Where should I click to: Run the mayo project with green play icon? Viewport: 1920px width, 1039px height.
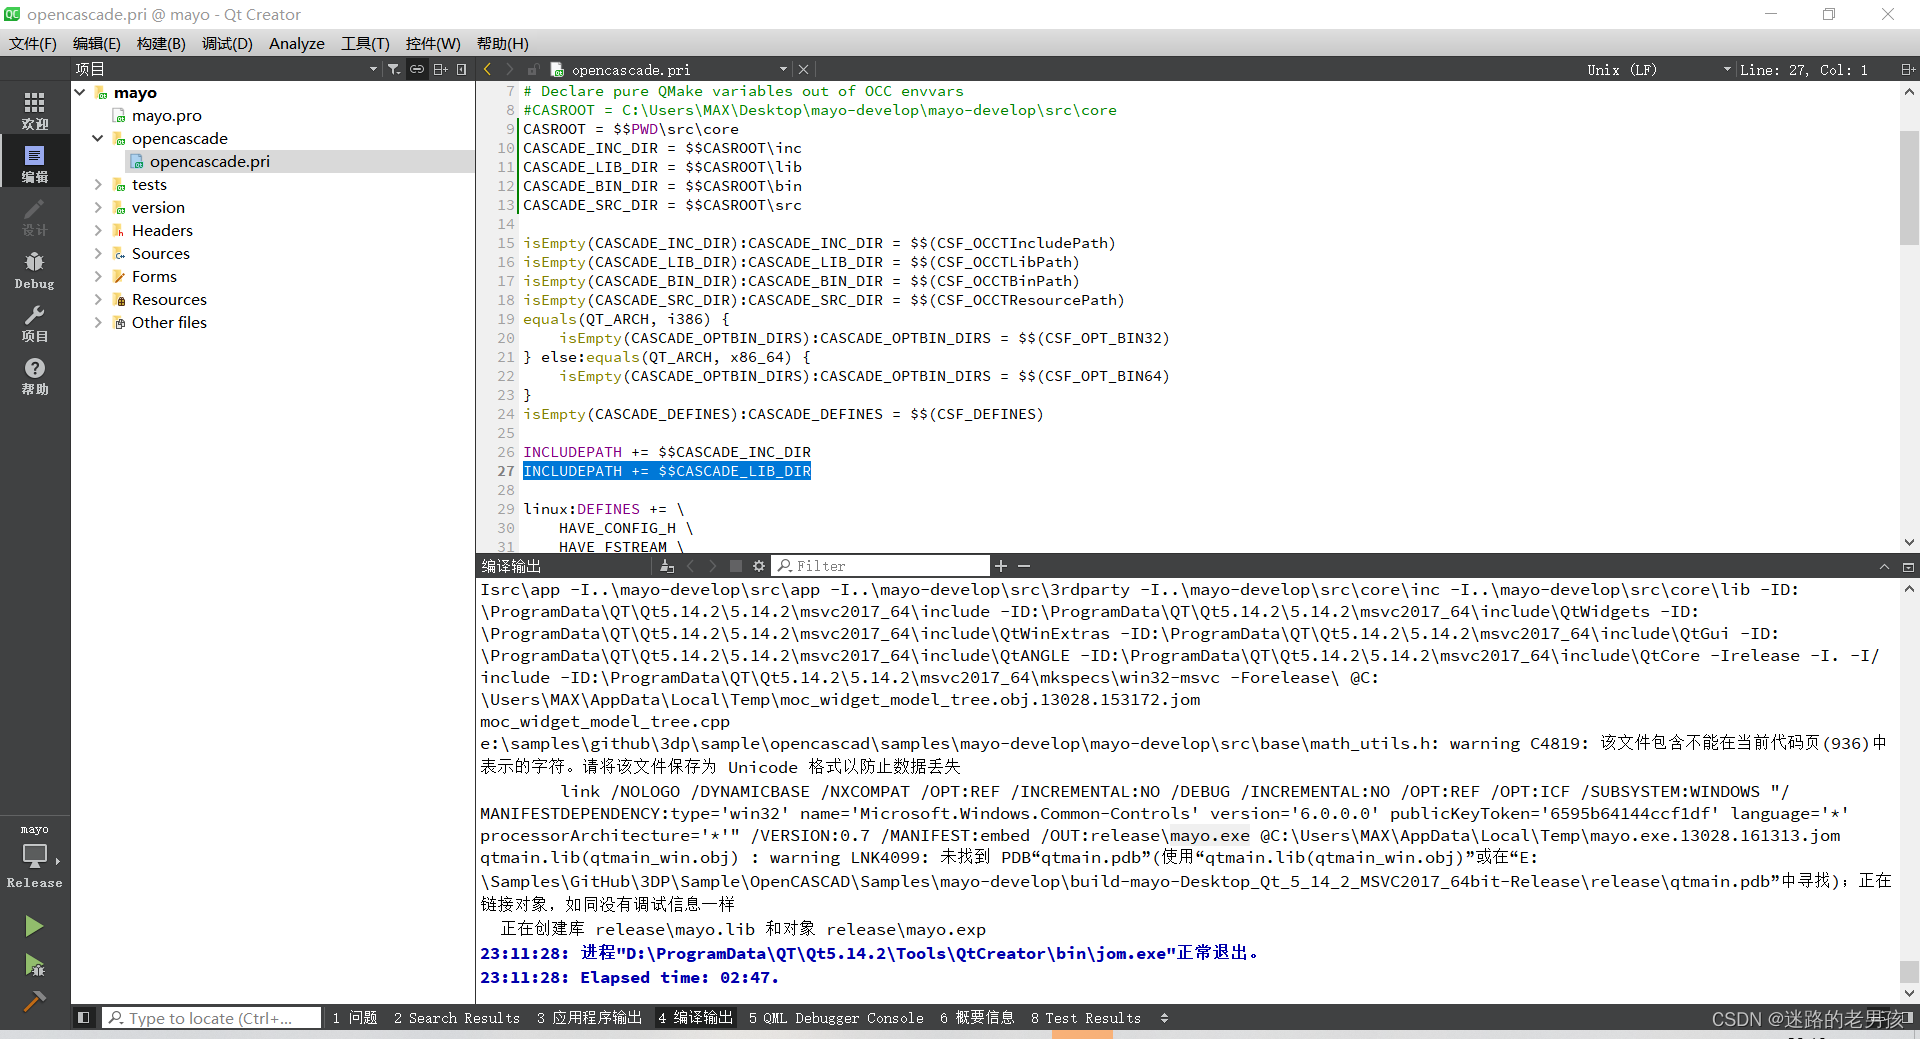click(34, 925)
